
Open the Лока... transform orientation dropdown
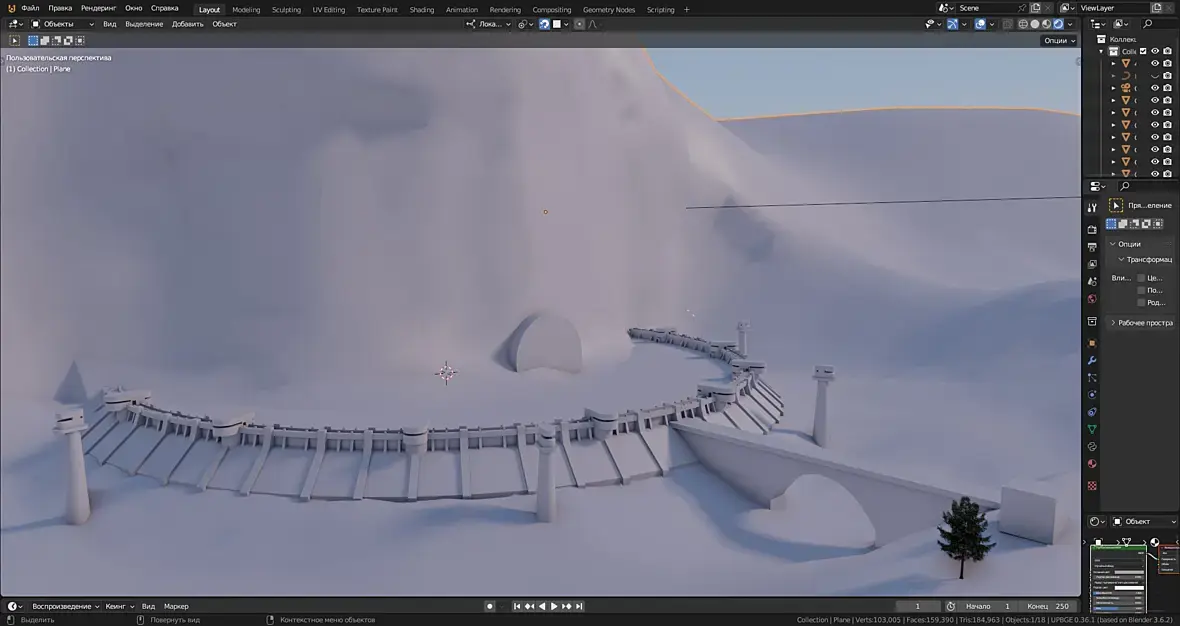click(x=488, y=24)
